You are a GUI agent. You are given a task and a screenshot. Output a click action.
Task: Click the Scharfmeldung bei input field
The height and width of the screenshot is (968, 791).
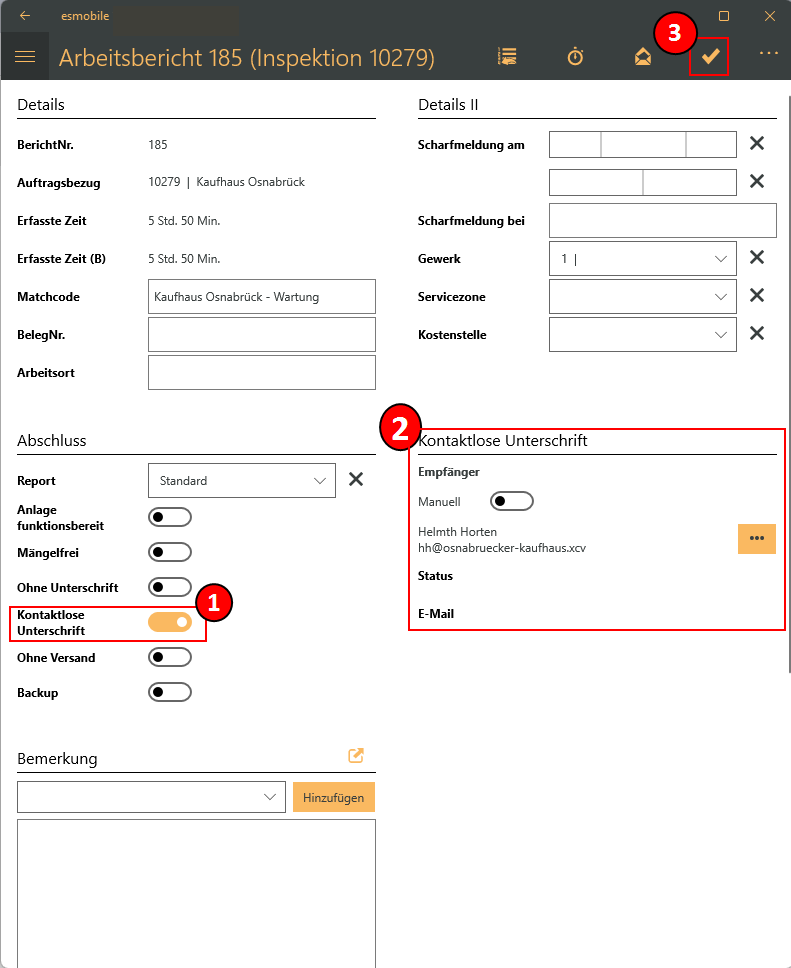click(663, 220)
